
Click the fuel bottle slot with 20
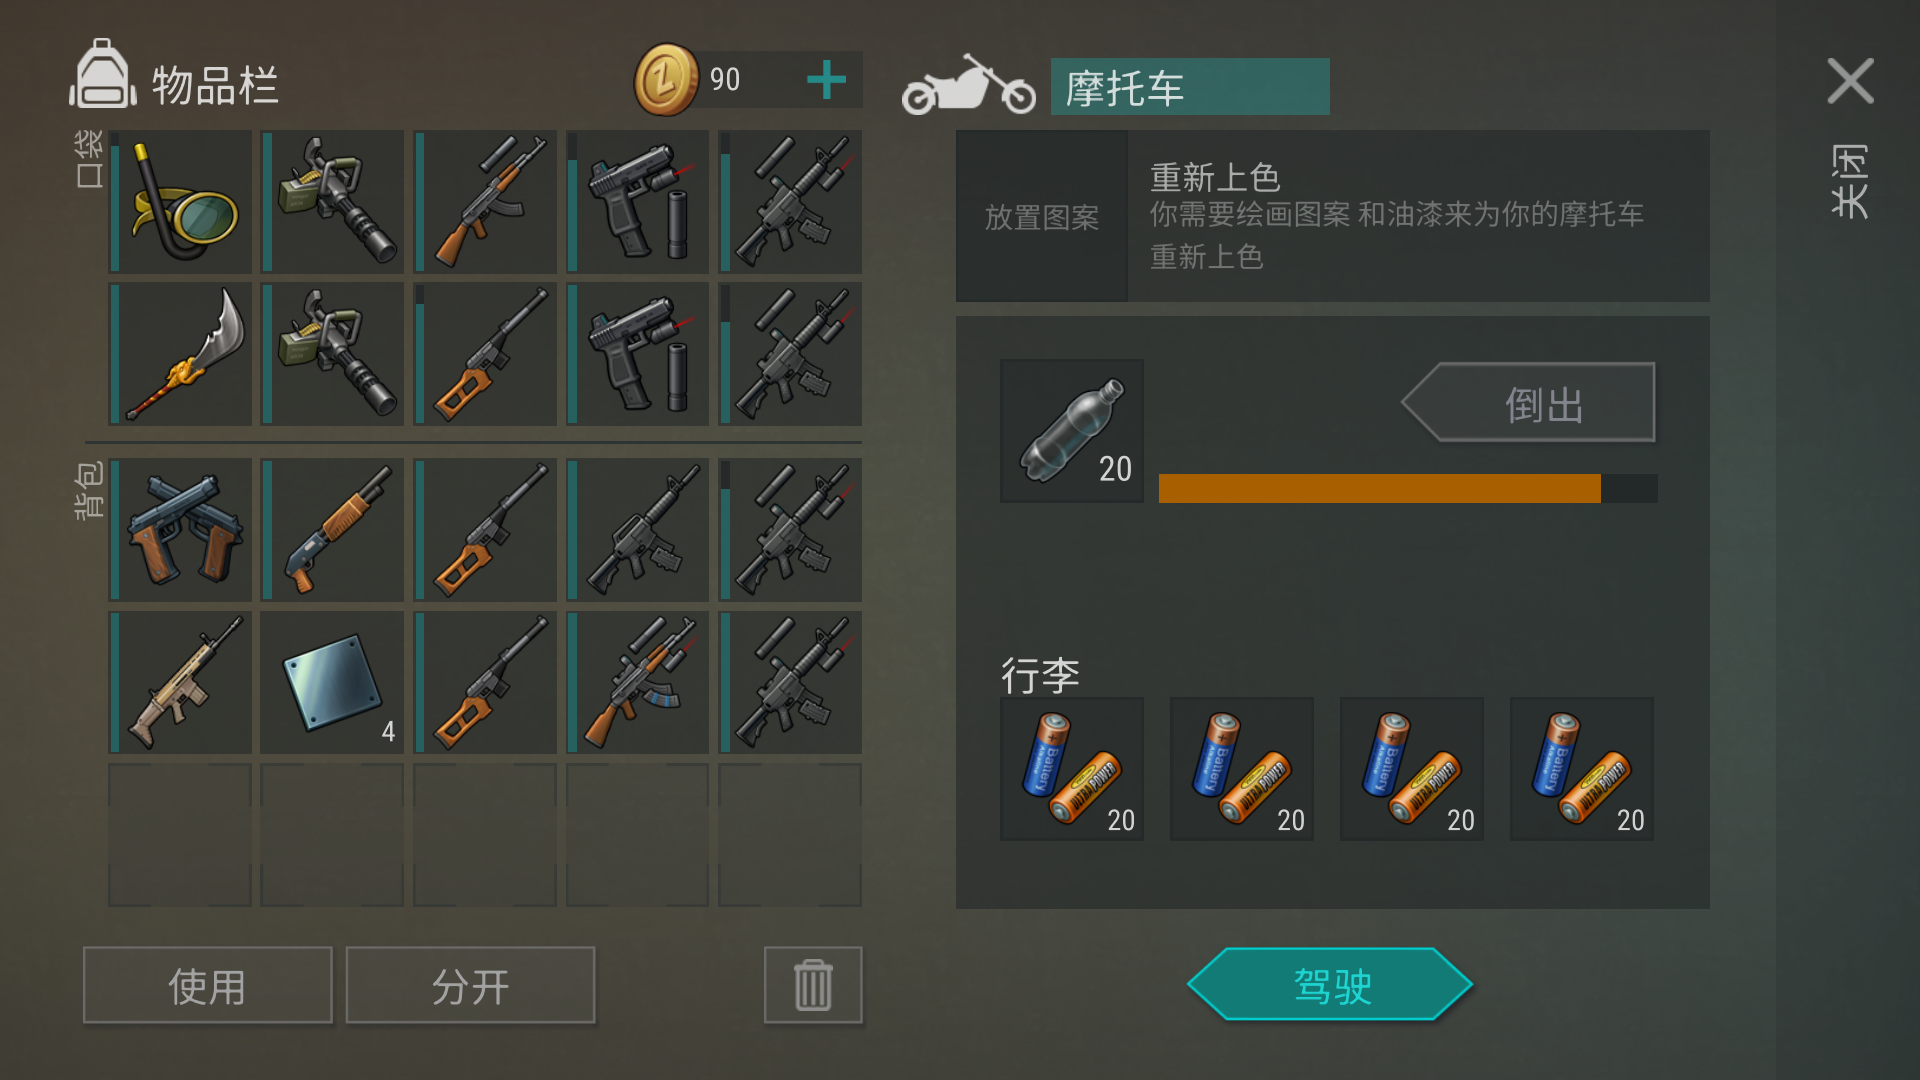tap(1072, 431)
